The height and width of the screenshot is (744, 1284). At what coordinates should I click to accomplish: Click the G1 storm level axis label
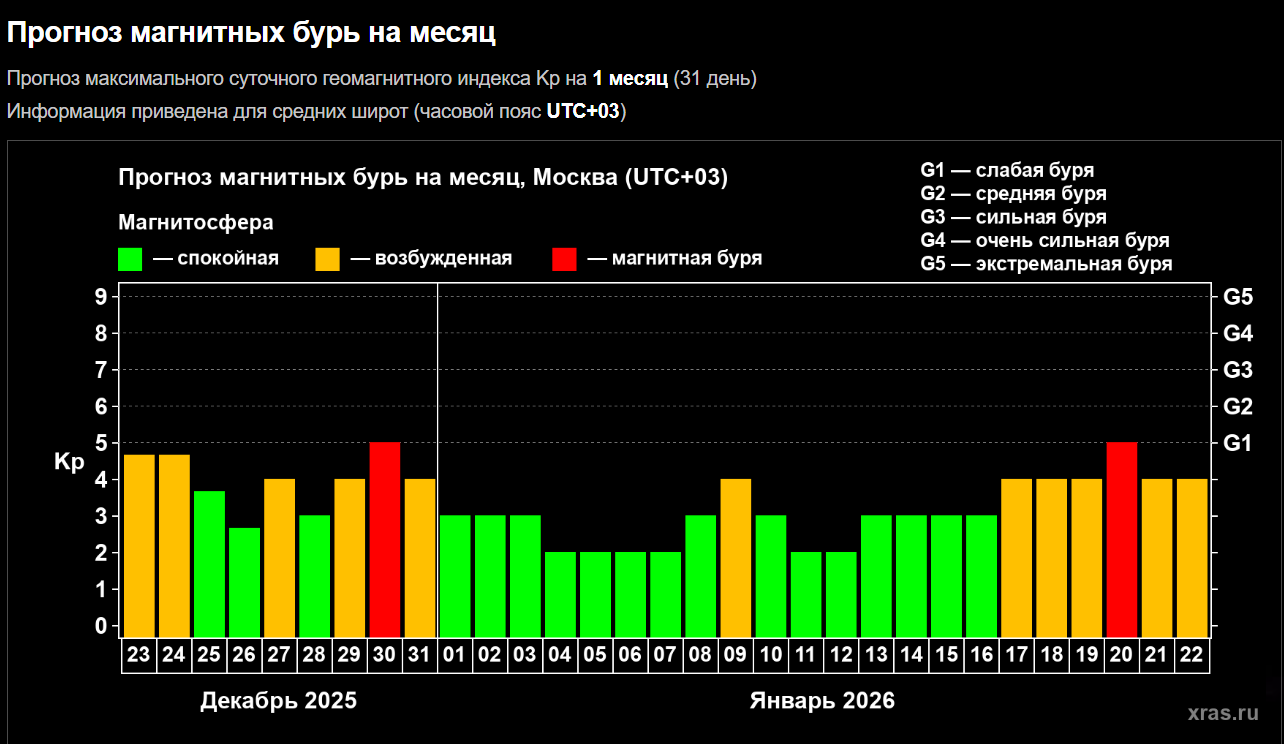click(1238, 443)
